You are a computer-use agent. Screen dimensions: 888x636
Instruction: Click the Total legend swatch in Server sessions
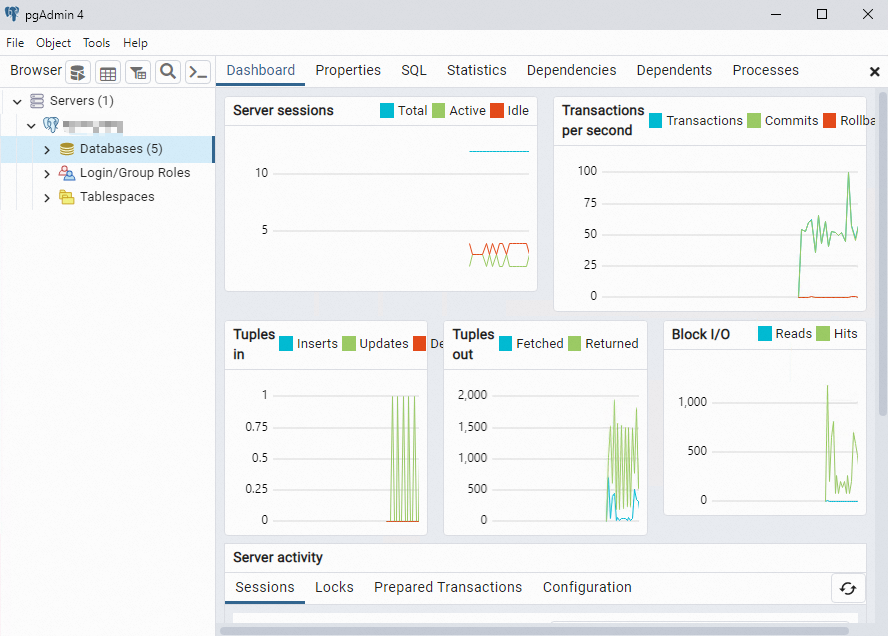click(387, 110)
